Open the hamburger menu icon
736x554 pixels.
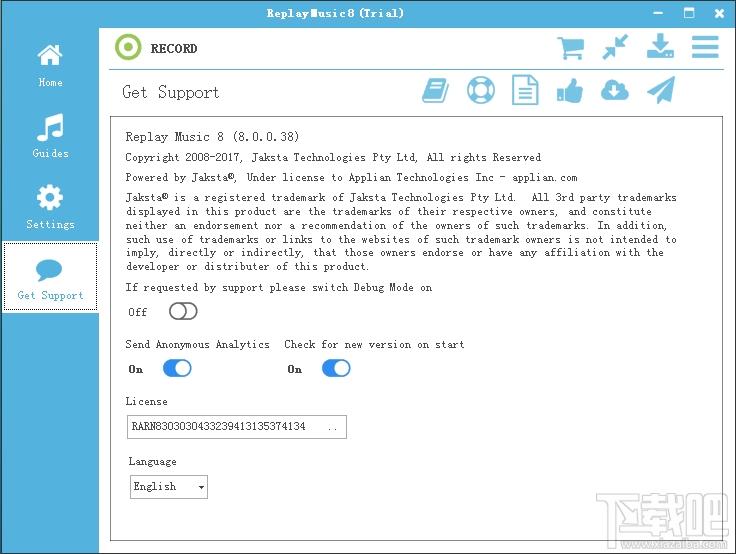[705, 46]
